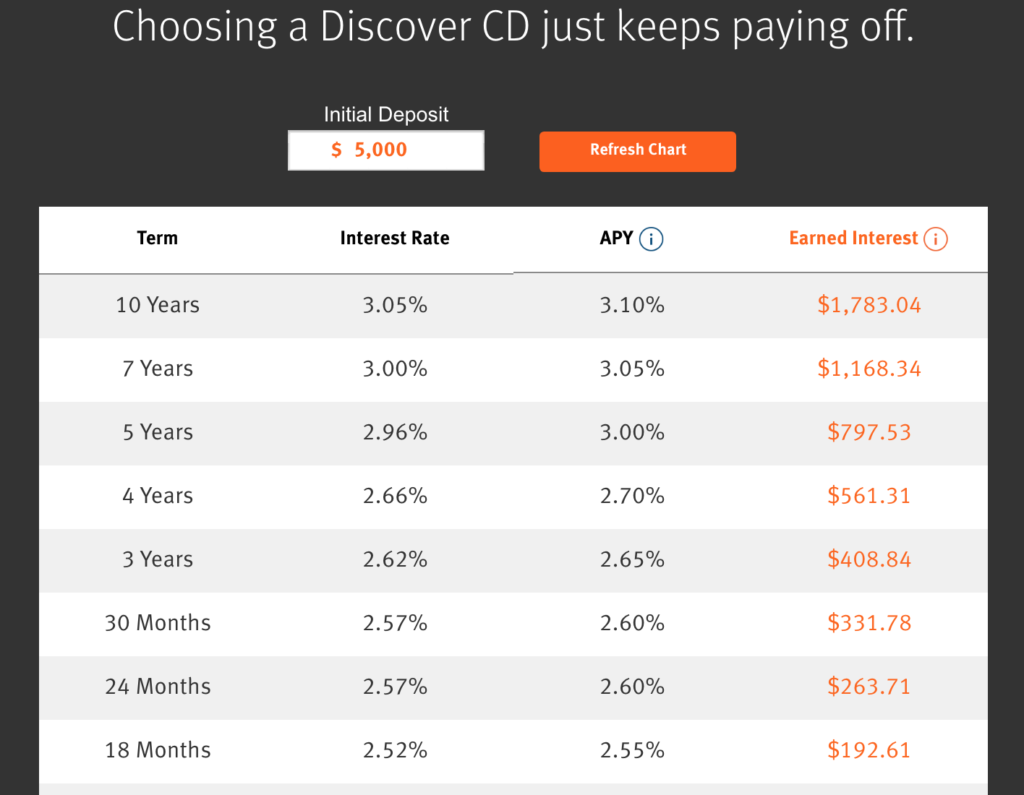Click the Interest Rate column header
Image resolution: width=1024 pixels, height=795 pixels.
point(394,238)
